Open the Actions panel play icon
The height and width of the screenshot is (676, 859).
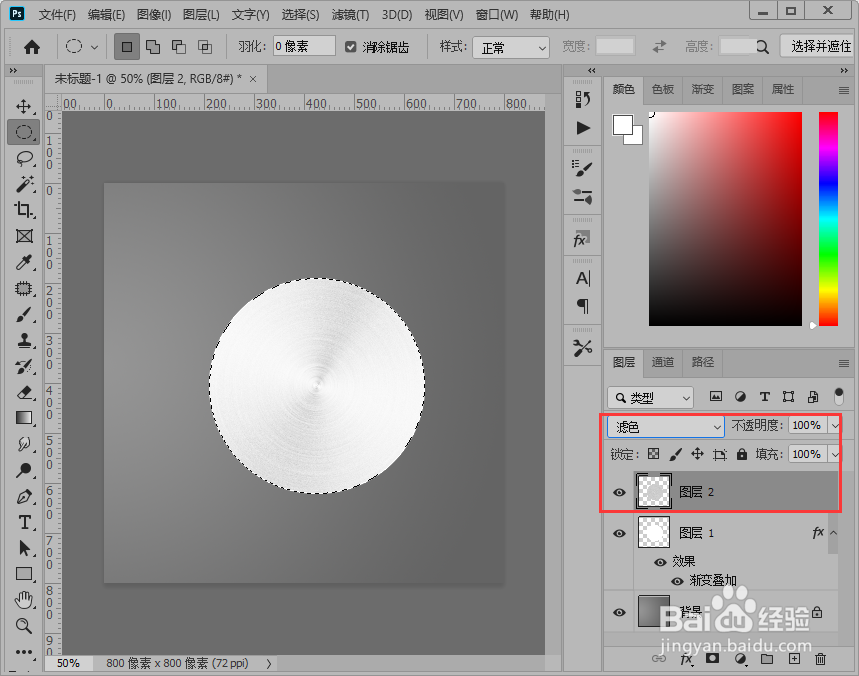coord(583,128)
